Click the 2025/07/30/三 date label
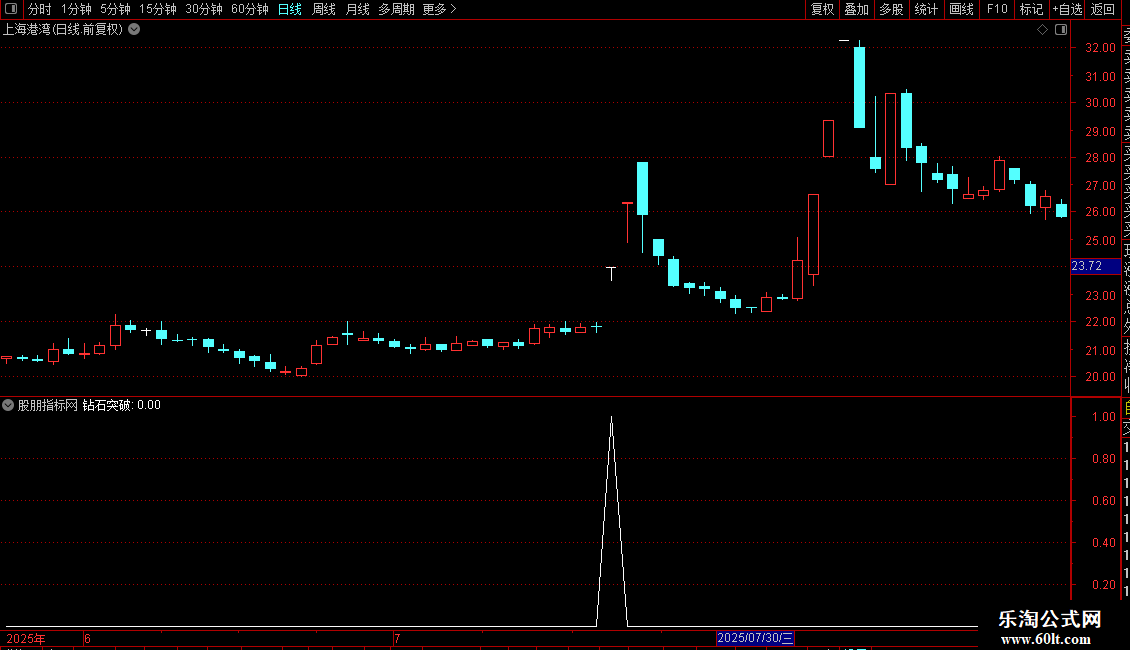 coord(755,638)
